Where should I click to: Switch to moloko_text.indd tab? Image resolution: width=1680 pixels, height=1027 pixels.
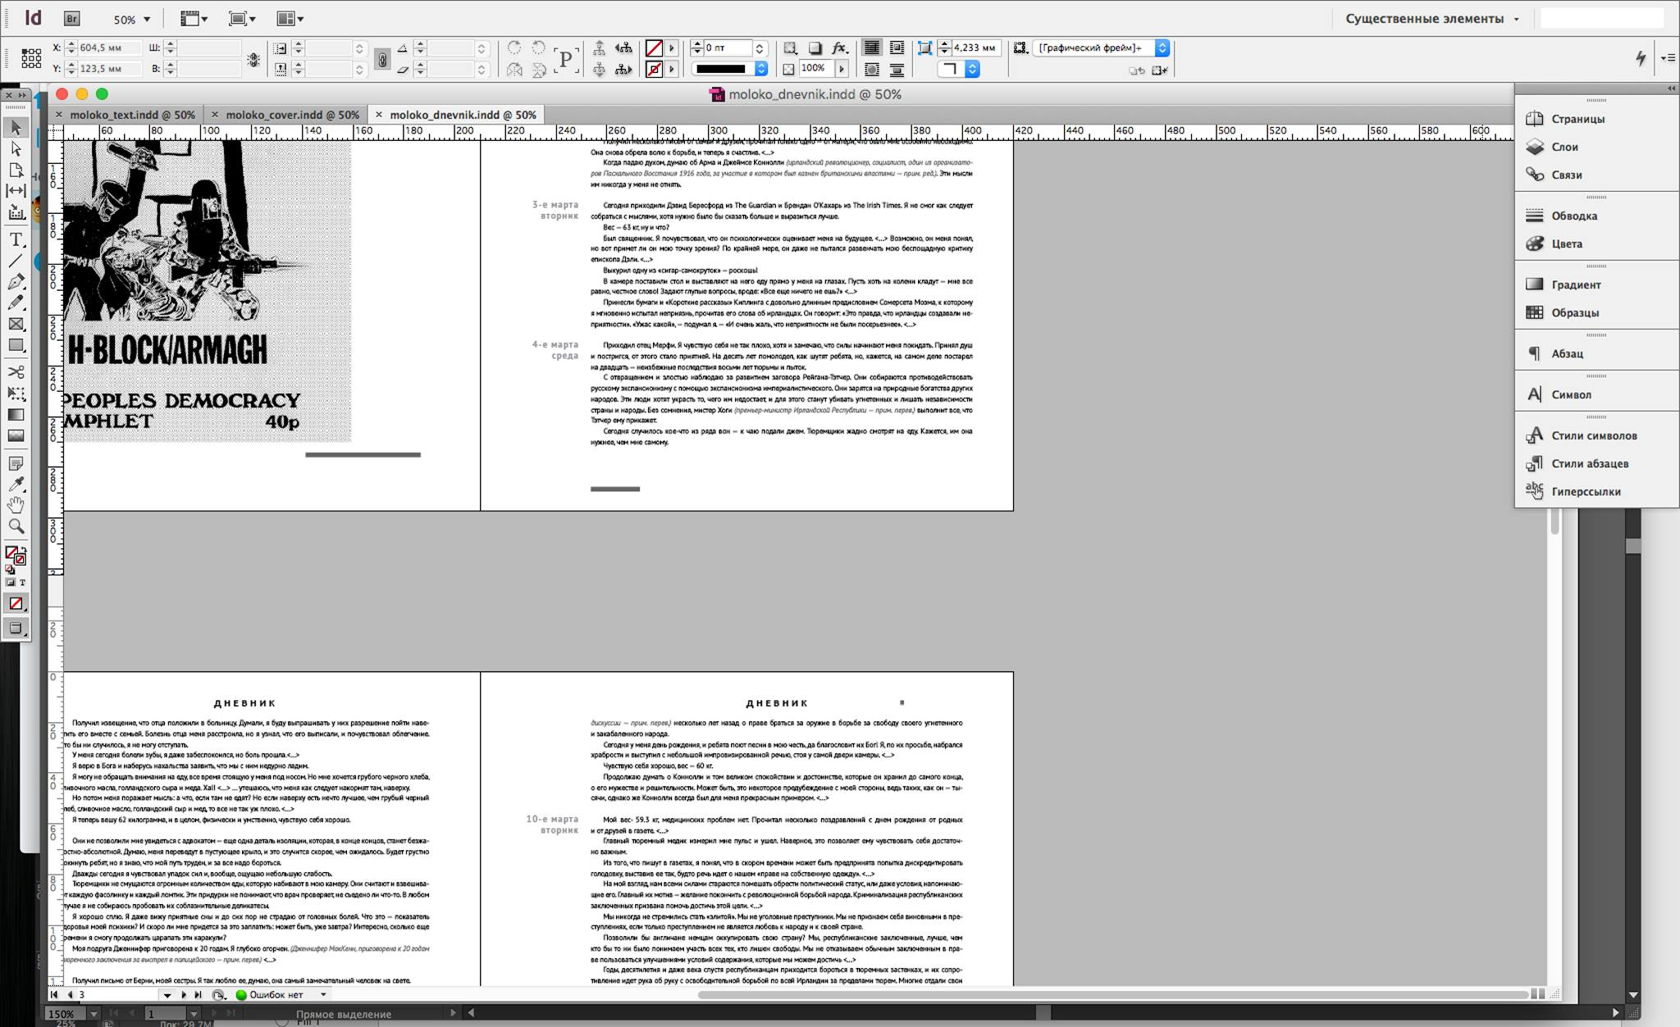pyautogui.click(x=132, y=115)
